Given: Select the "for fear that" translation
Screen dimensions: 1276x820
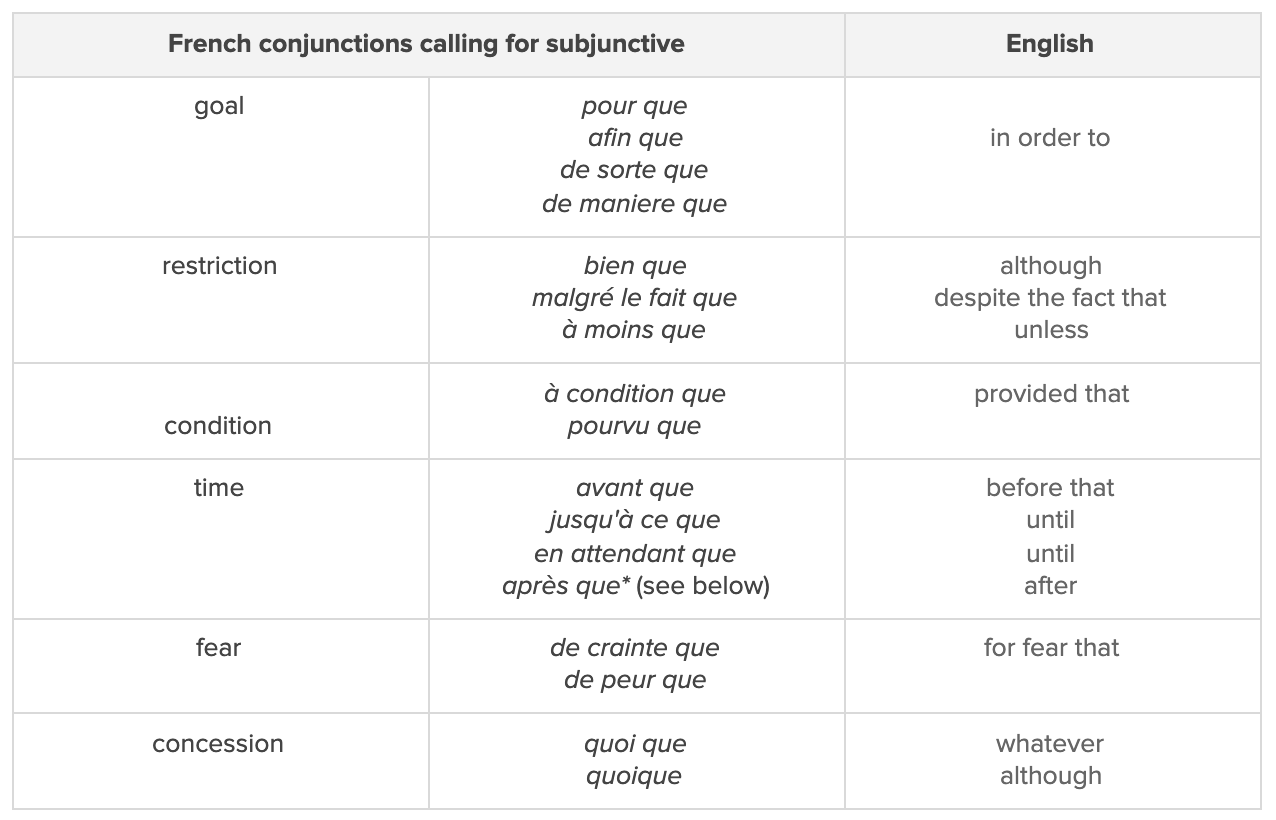Looking at the screenshot, I should (x=1051, y=648).
